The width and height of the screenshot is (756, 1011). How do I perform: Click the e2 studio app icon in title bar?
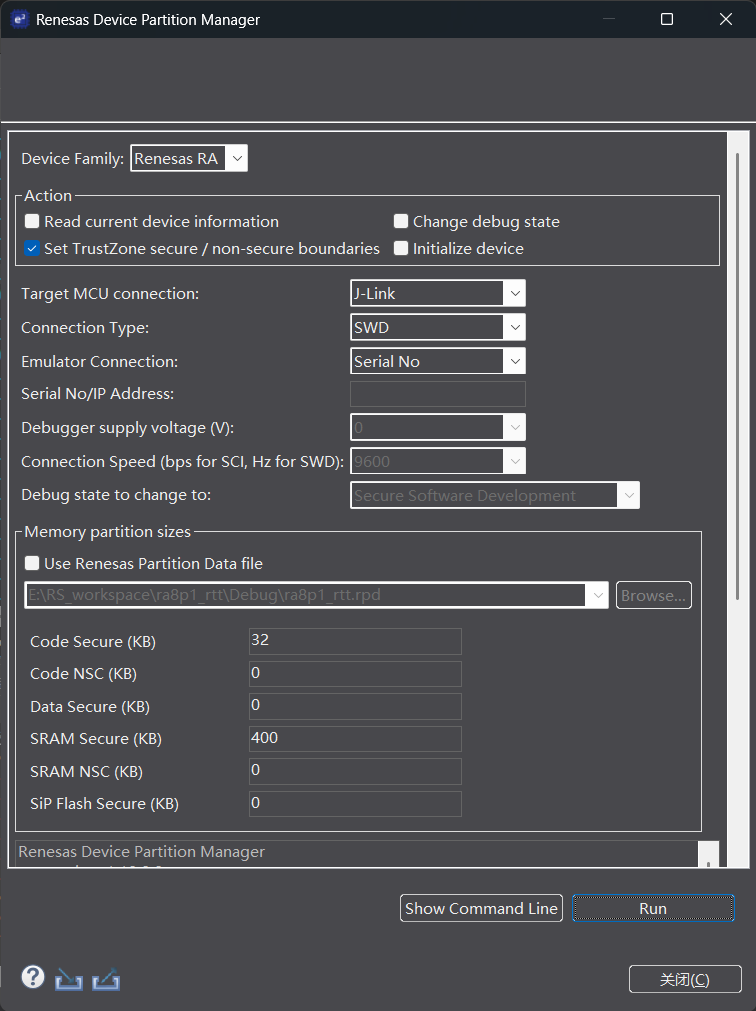click(19, 19)
